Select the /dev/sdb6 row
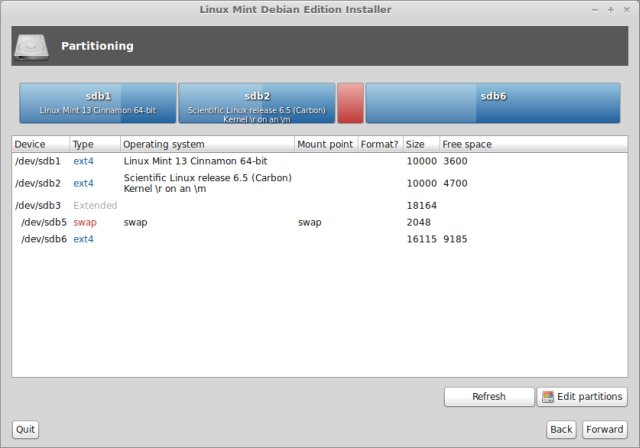 320,239
